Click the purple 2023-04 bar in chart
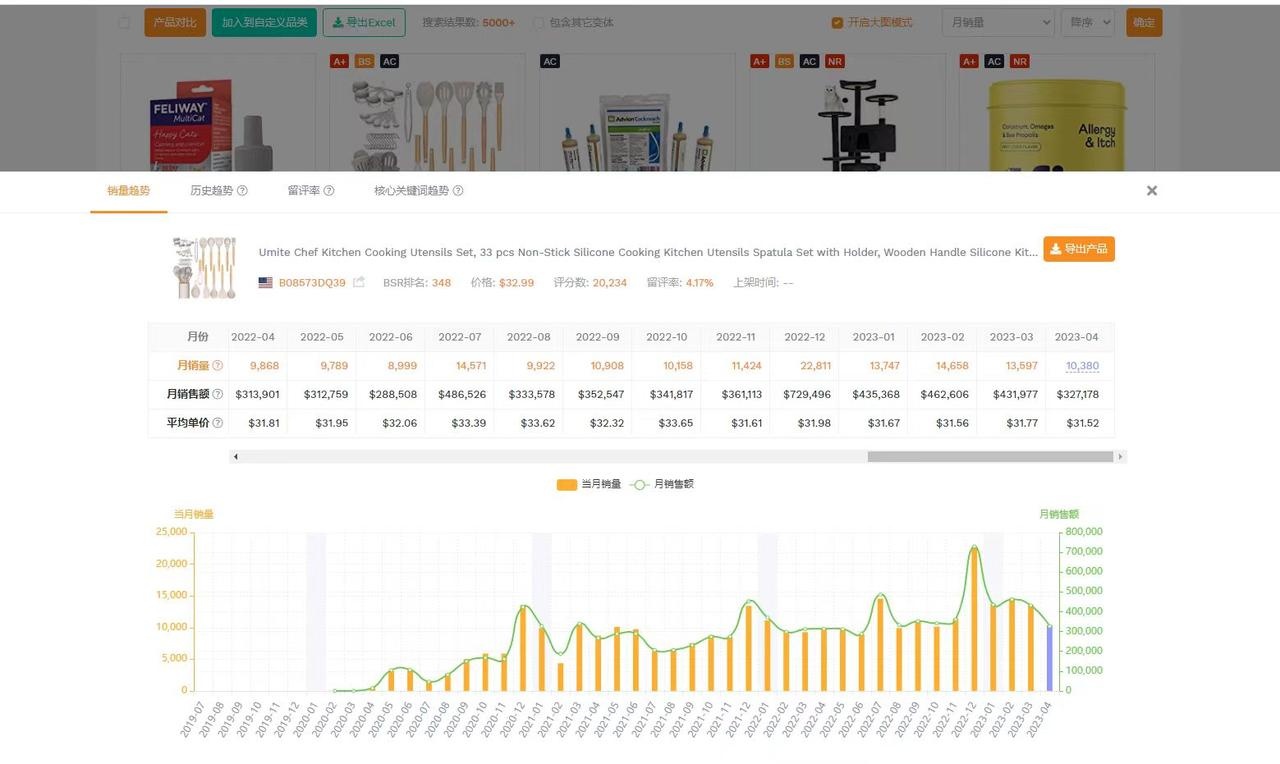This screenshot has width=1280, height=764. click(x=1050, y=658)
